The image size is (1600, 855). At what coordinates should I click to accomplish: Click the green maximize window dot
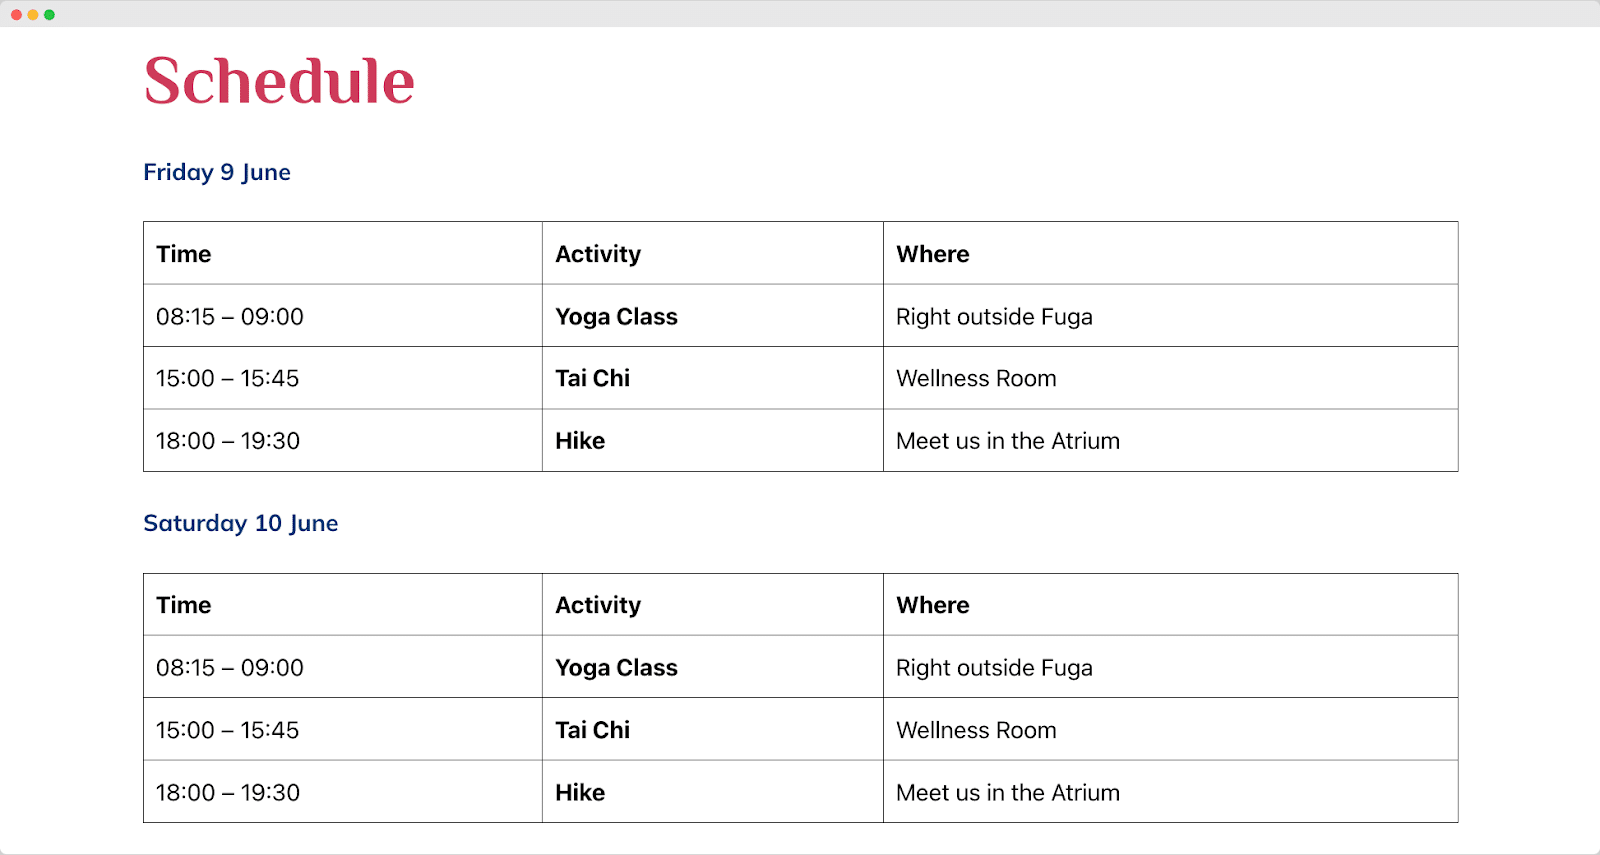(x=49, y=15)
